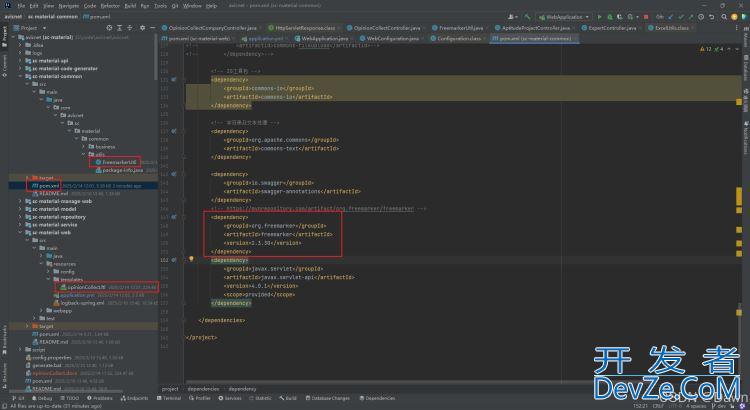Select the HttpServletResponse.class tab
The width and height of the screenshot is (750, 410).
(305, 28)
